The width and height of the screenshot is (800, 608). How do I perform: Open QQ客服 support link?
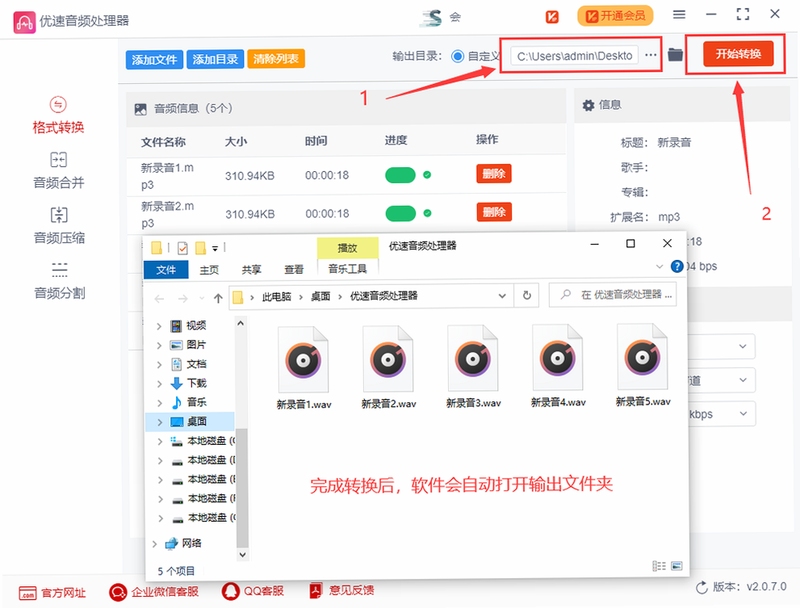(x=253, y=591)
